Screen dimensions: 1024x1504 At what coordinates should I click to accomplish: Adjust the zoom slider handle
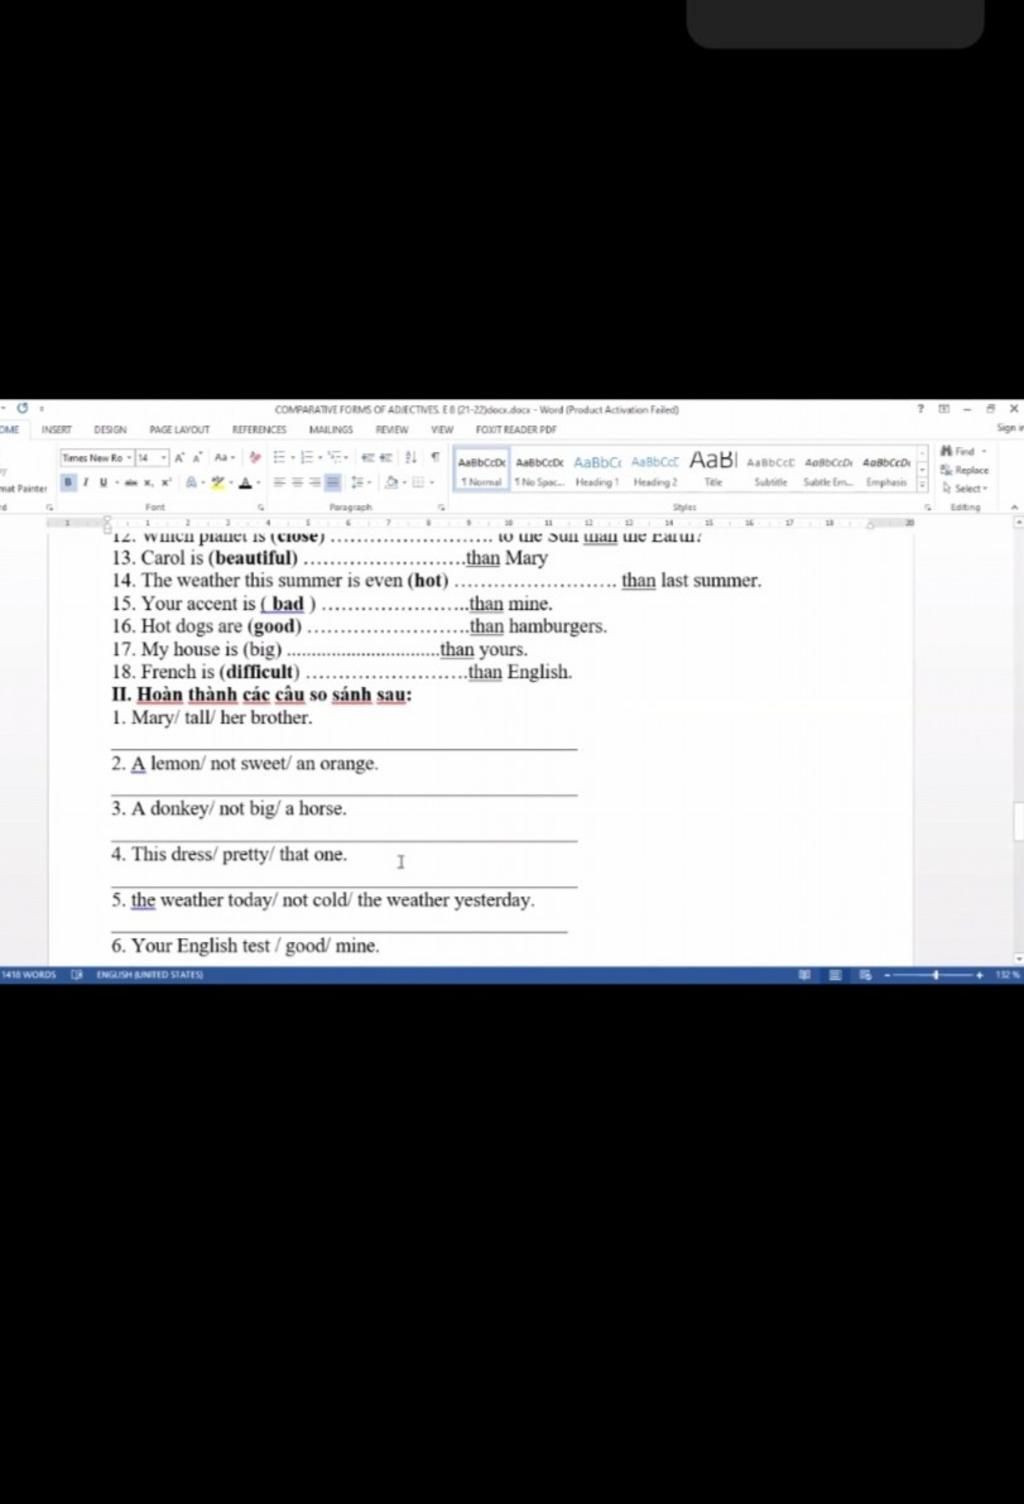pos(936,974)
